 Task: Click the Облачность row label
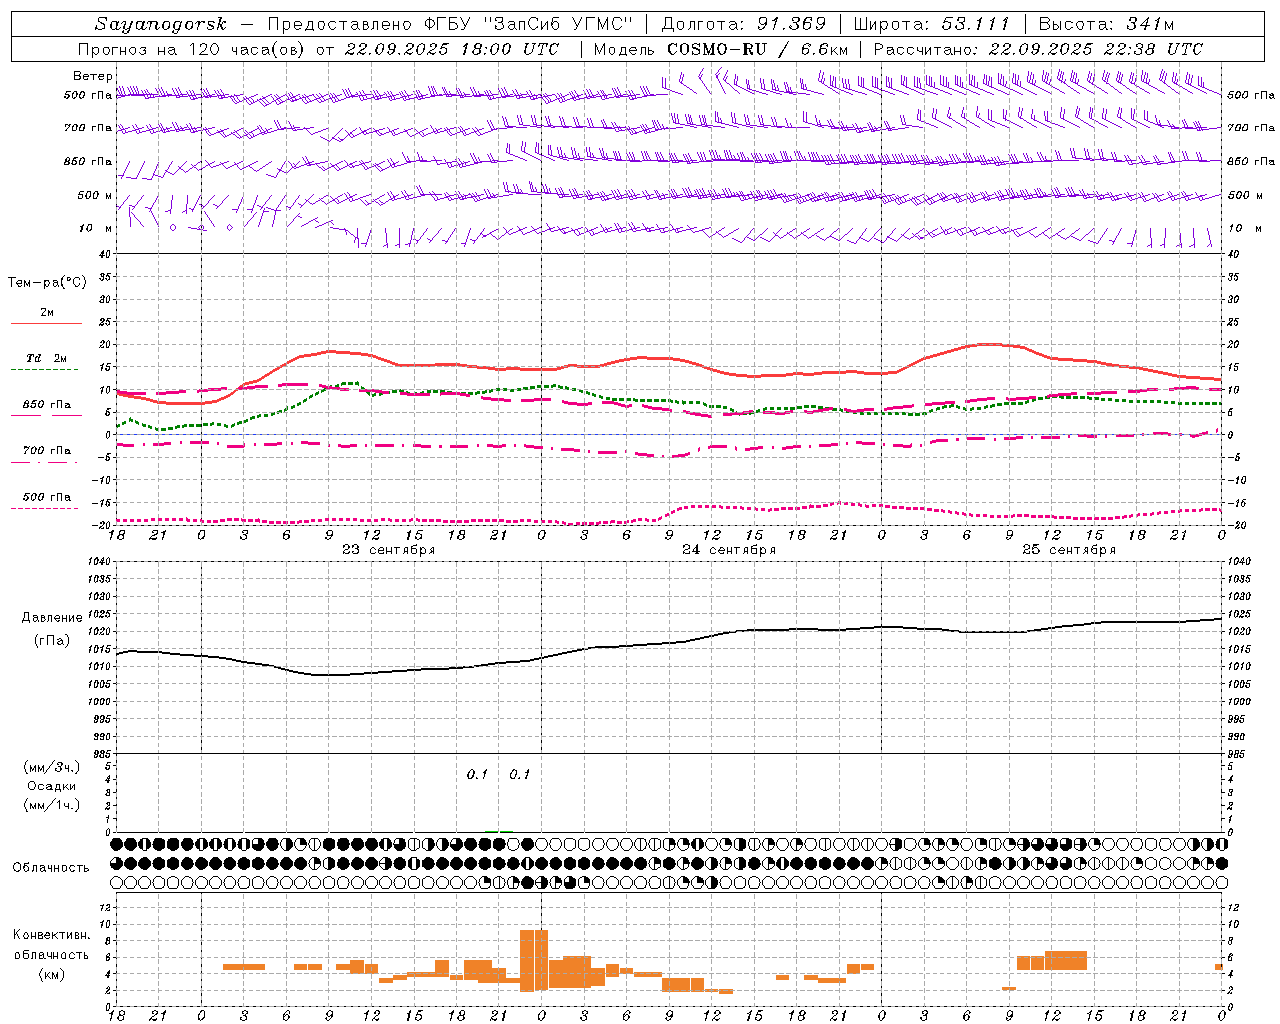(51, 868)
